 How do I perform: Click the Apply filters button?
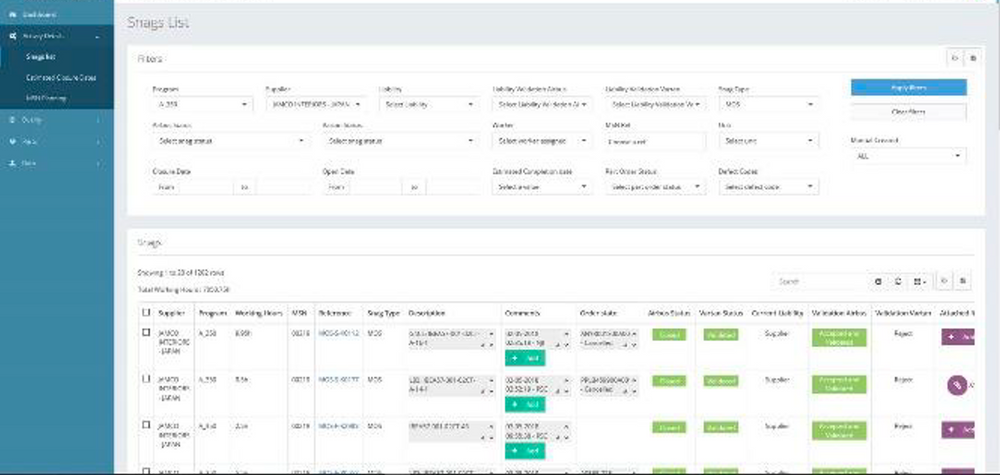[908, 87]
